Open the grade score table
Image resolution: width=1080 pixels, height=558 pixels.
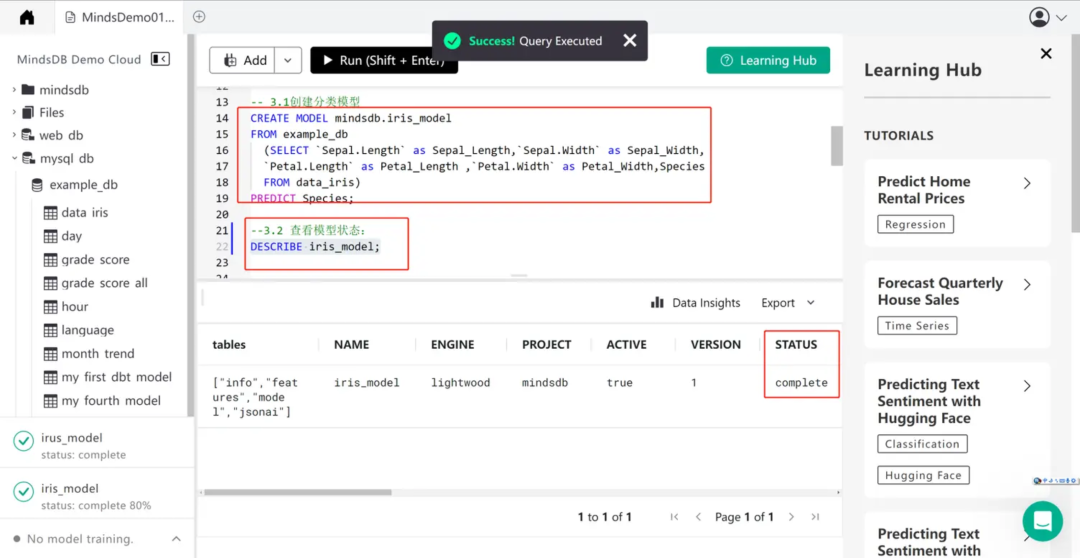coord(95,260)
